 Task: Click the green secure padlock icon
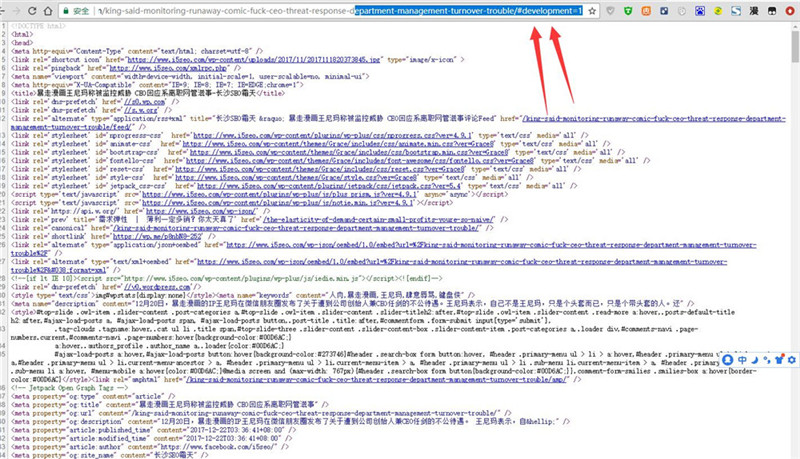pyautogui.click(x=66, y=11)
